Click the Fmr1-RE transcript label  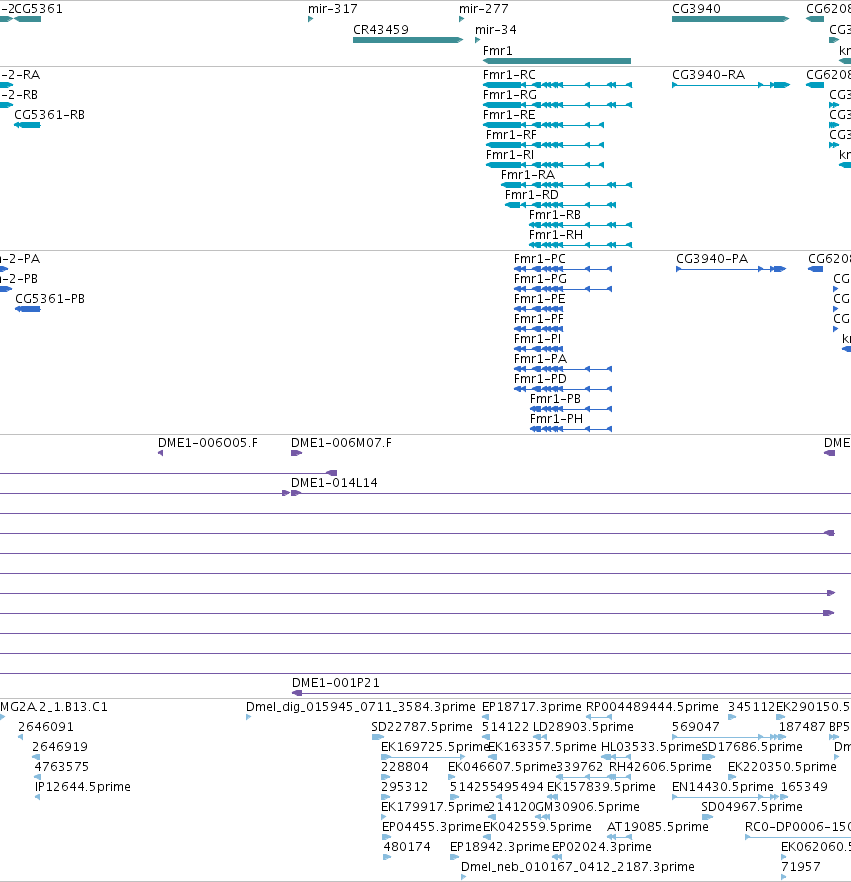click(x=509, y=115)
